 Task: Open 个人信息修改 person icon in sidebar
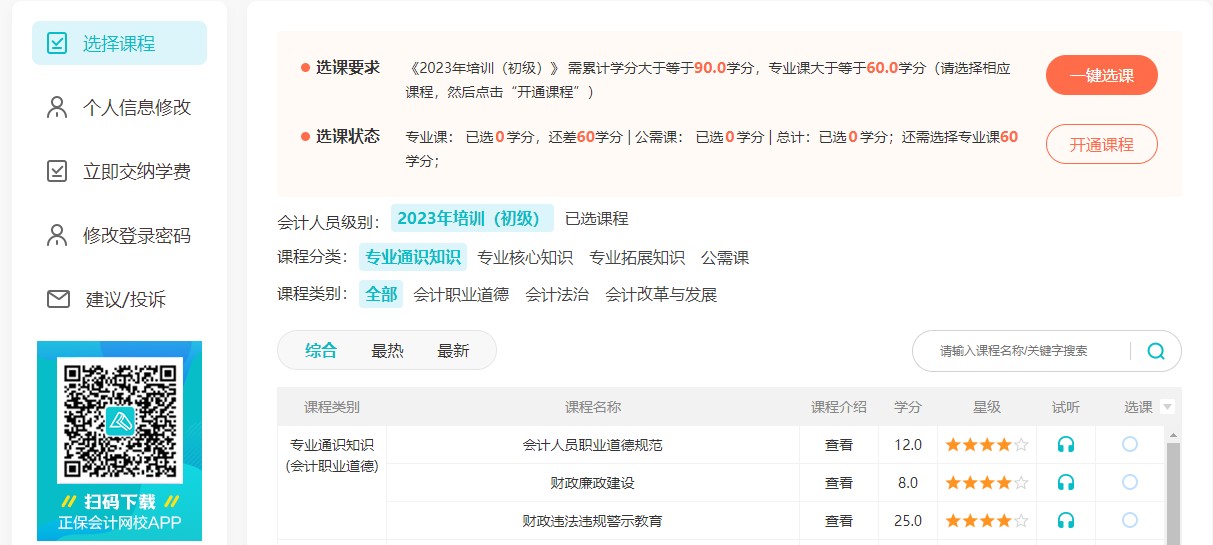coord(57,108)
